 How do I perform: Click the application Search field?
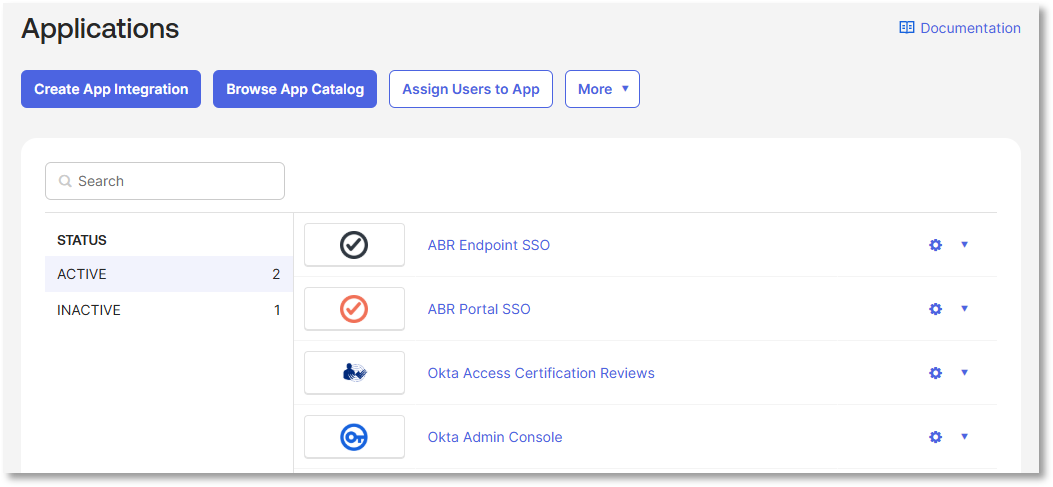click(165, 181)
